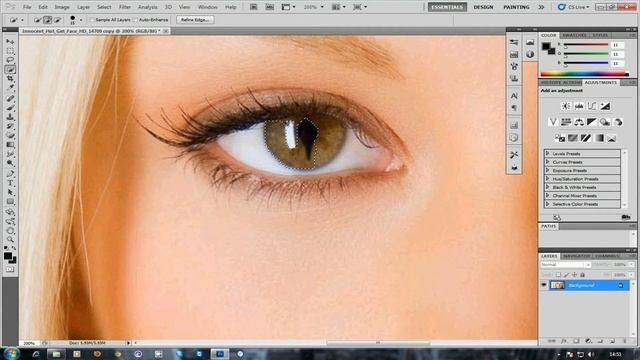Open the Filter menu
Viewport: 640px width, 360px height.
[x=125, y=7]
